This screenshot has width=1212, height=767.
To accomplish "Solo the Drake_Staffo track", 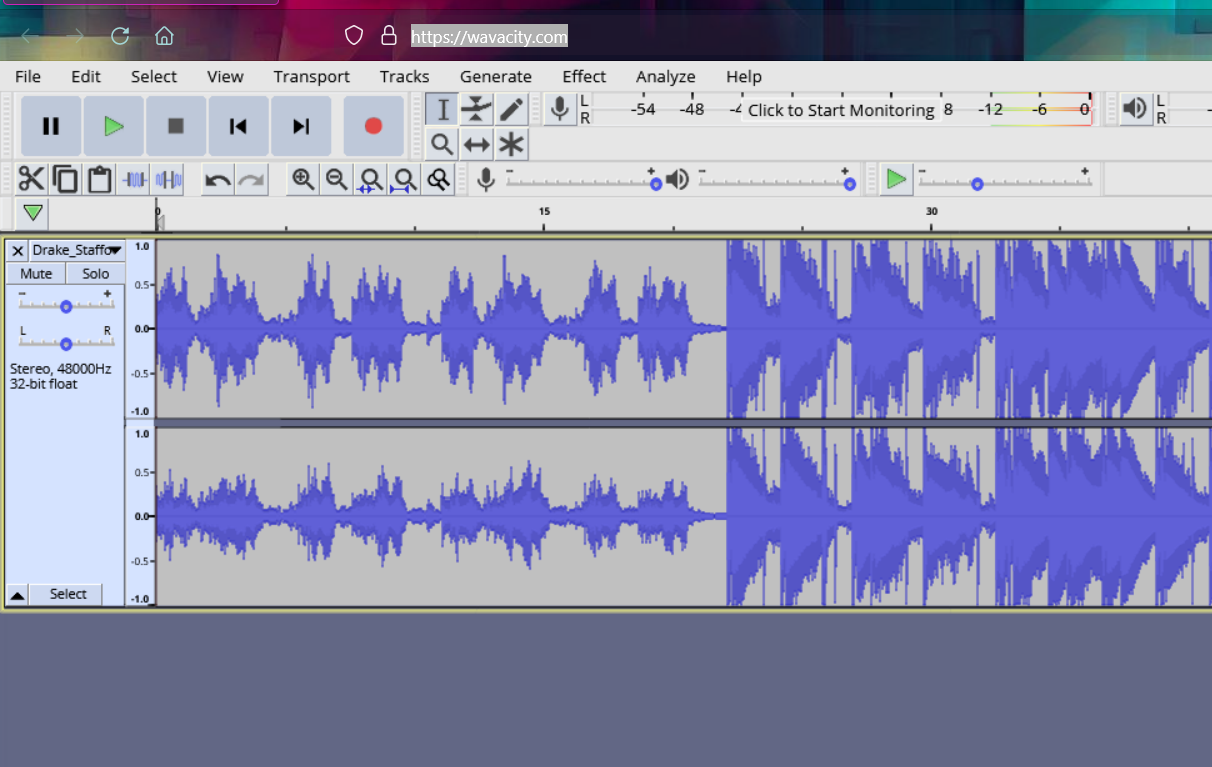I will tap(96, 273).
